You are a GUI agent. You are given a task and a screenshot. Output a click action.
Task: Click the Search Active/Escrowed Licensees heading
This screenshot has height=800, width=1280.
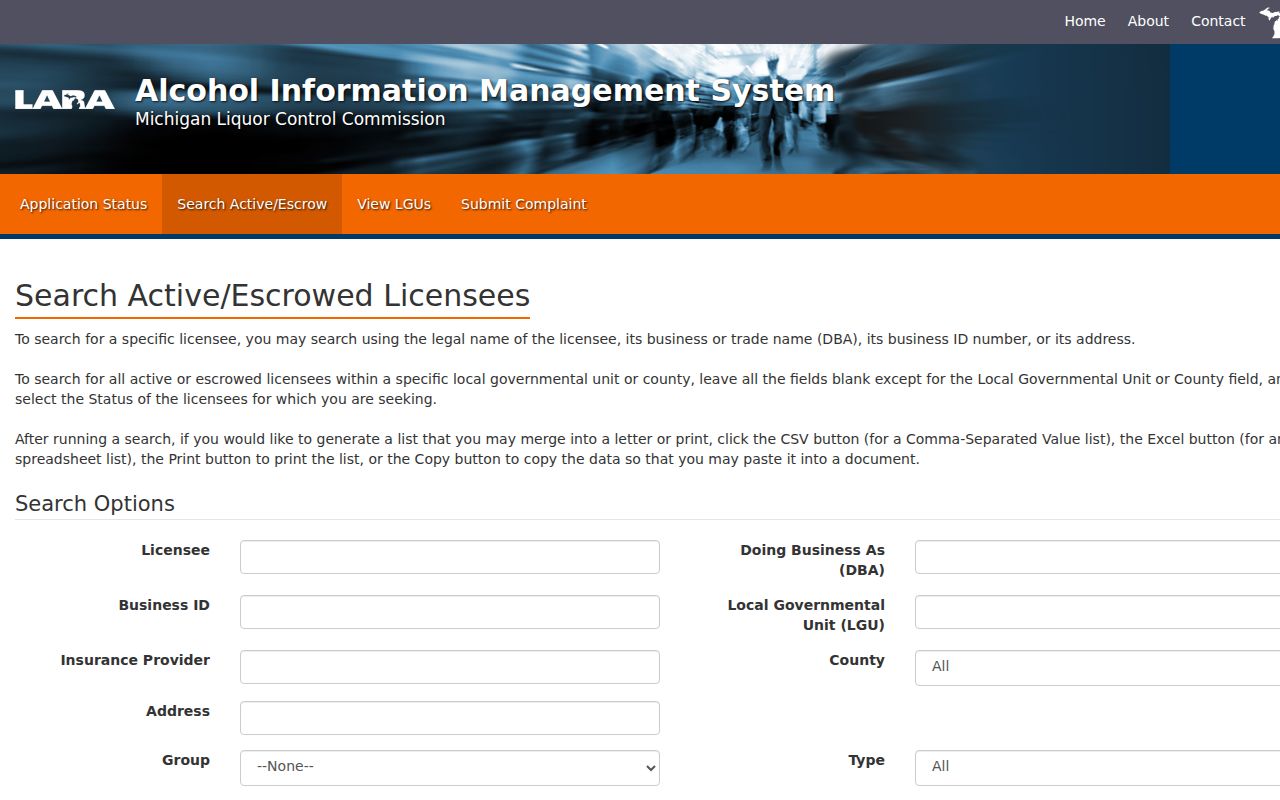click(272, 296)
